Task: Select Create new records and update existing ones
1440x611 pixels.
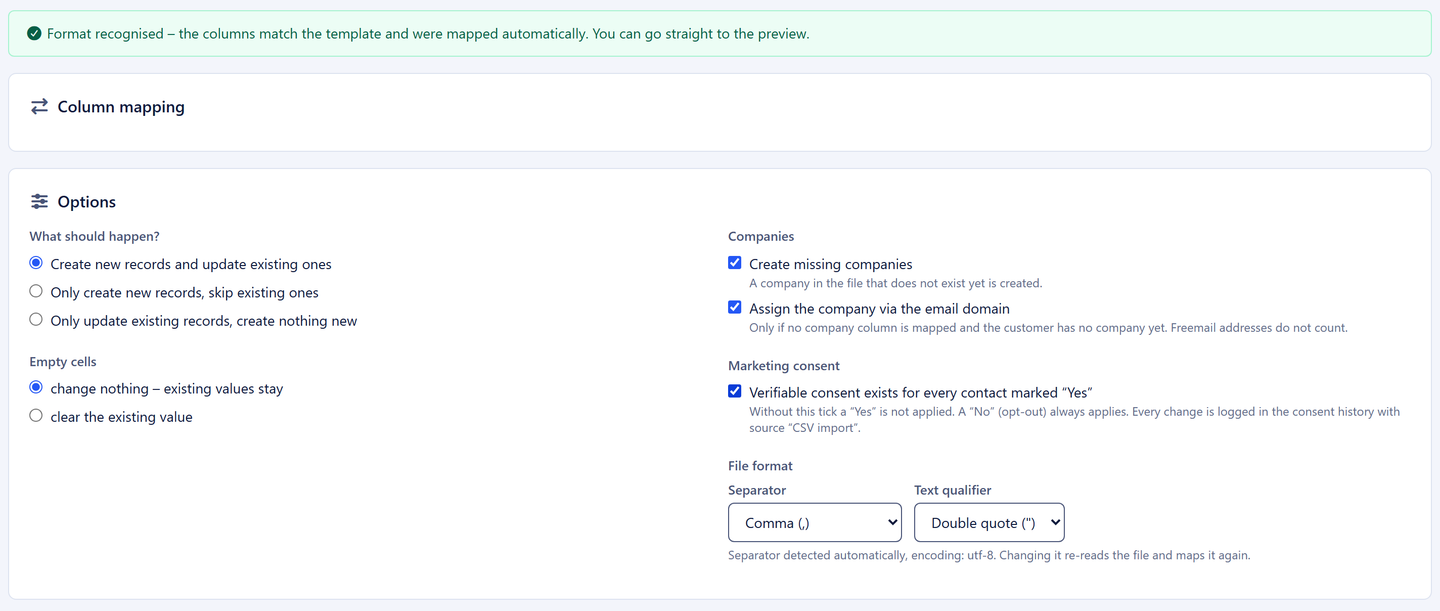Action: pos(36,263)
